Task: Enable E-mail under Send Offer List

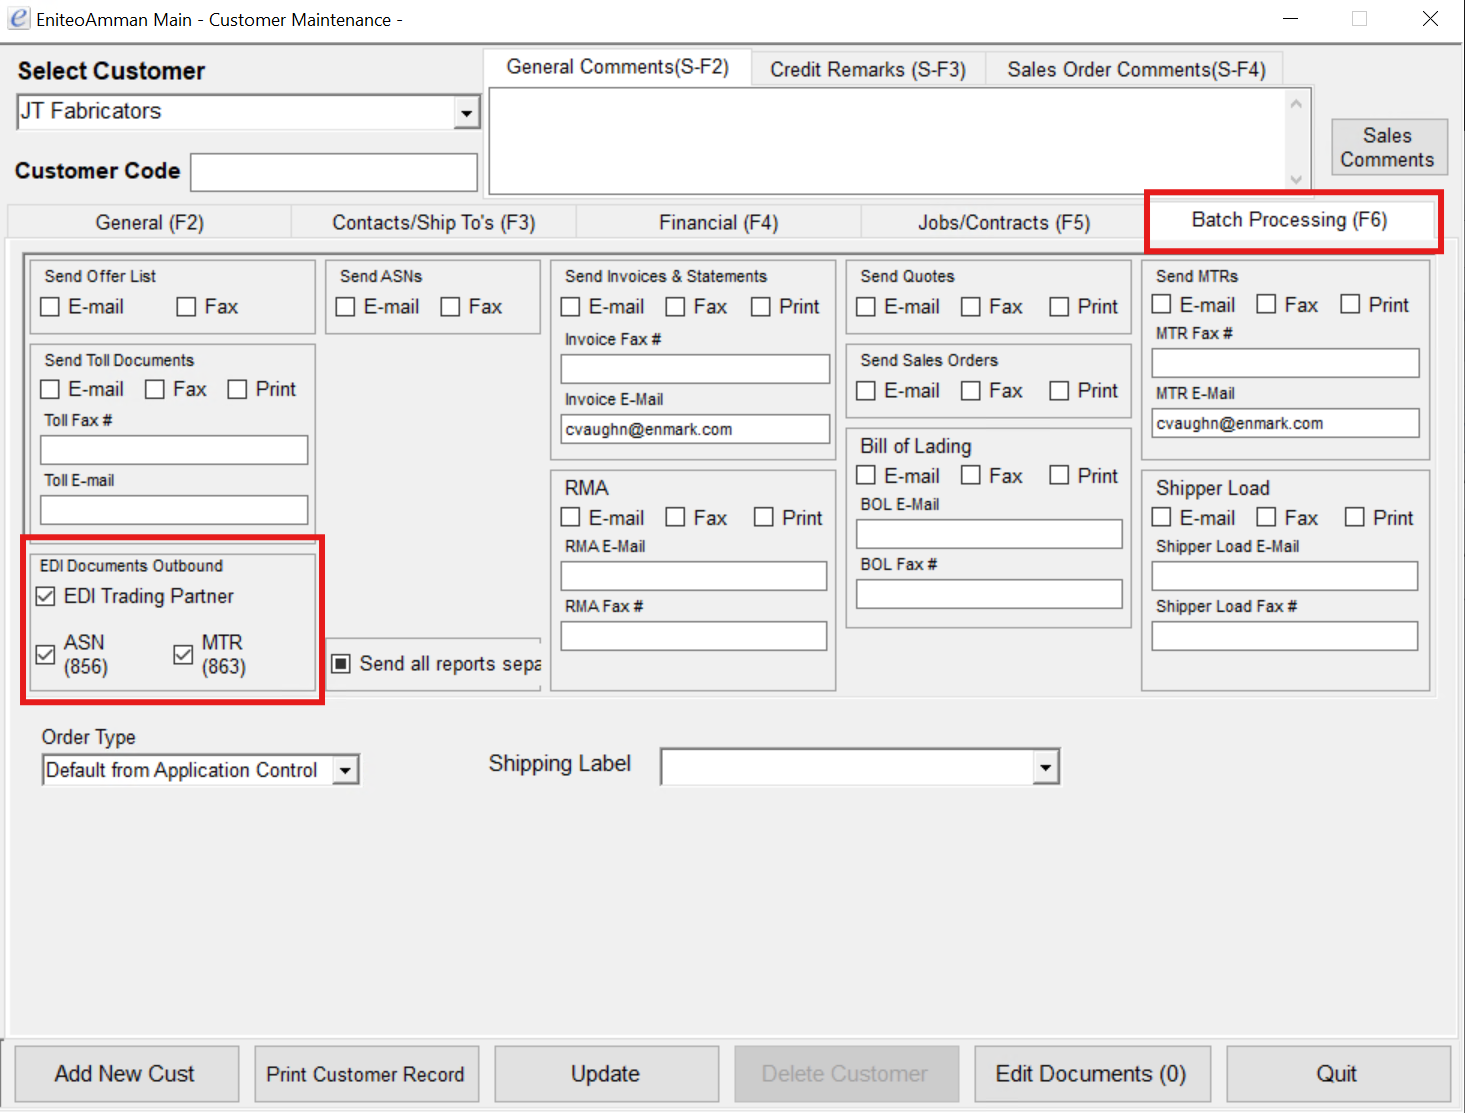Action: (x=50, y=307)
